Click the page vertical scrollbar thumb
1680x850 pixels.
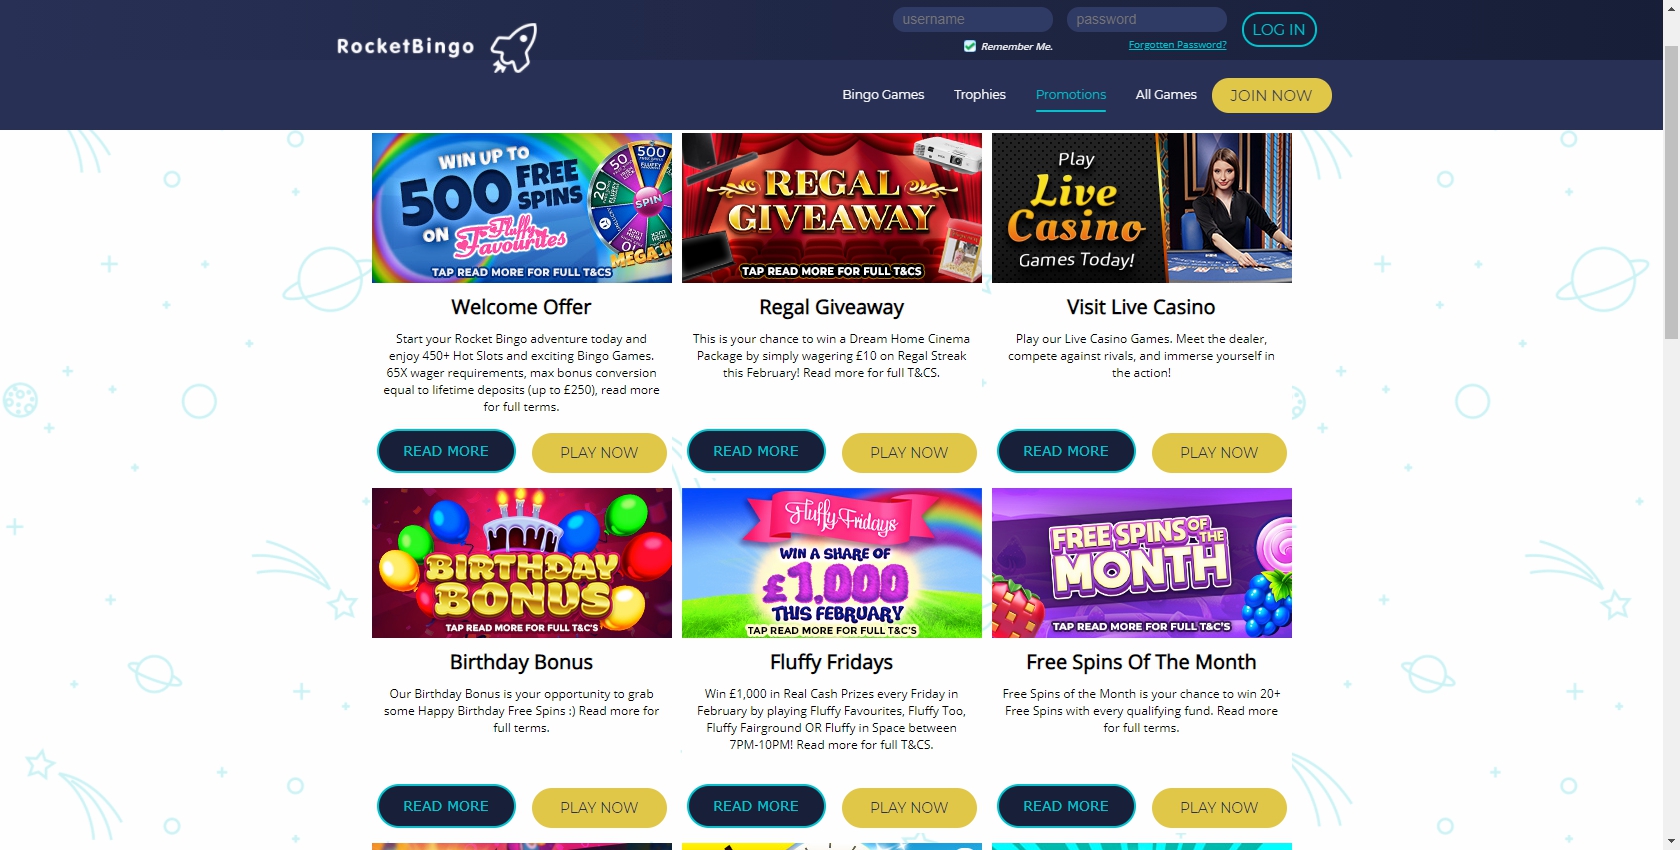click(1671, 190)
